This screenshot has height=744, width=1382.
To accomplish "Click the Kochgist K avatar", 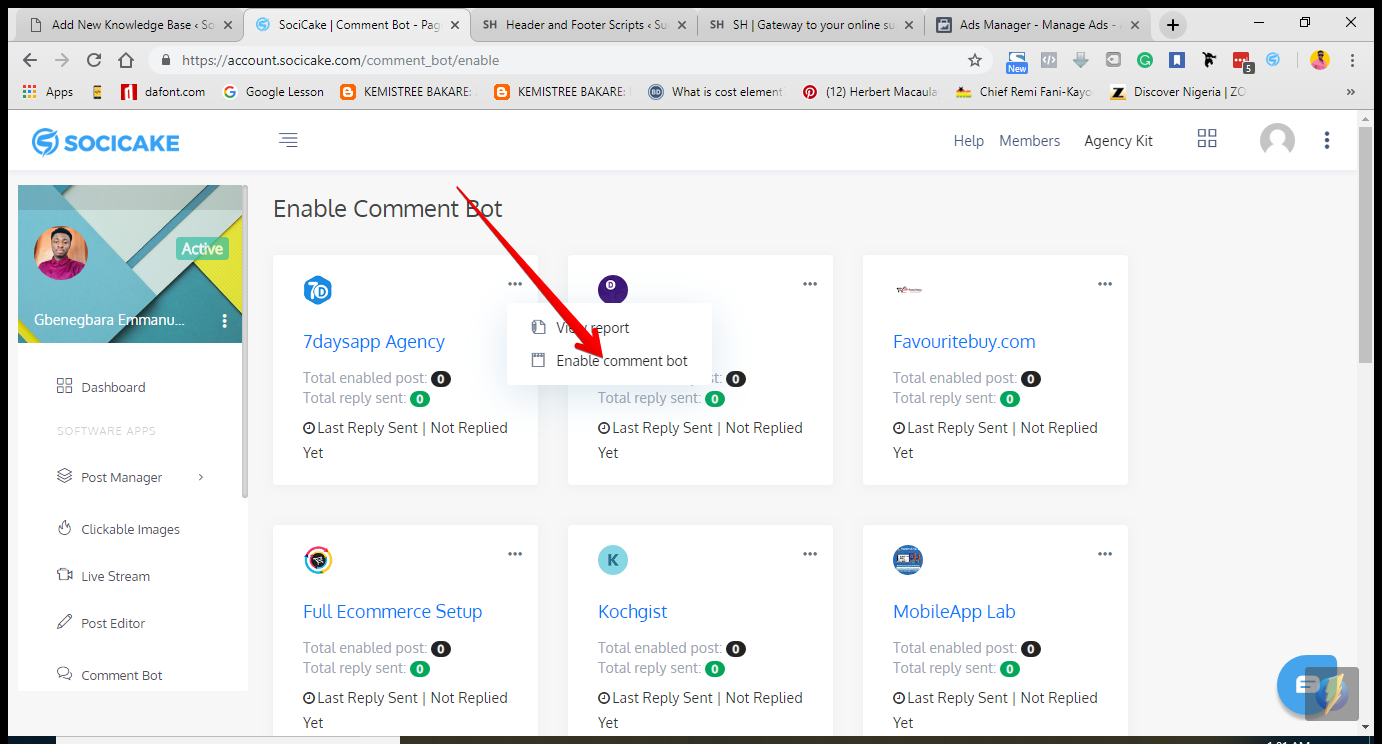I will (x=613, y=560).
